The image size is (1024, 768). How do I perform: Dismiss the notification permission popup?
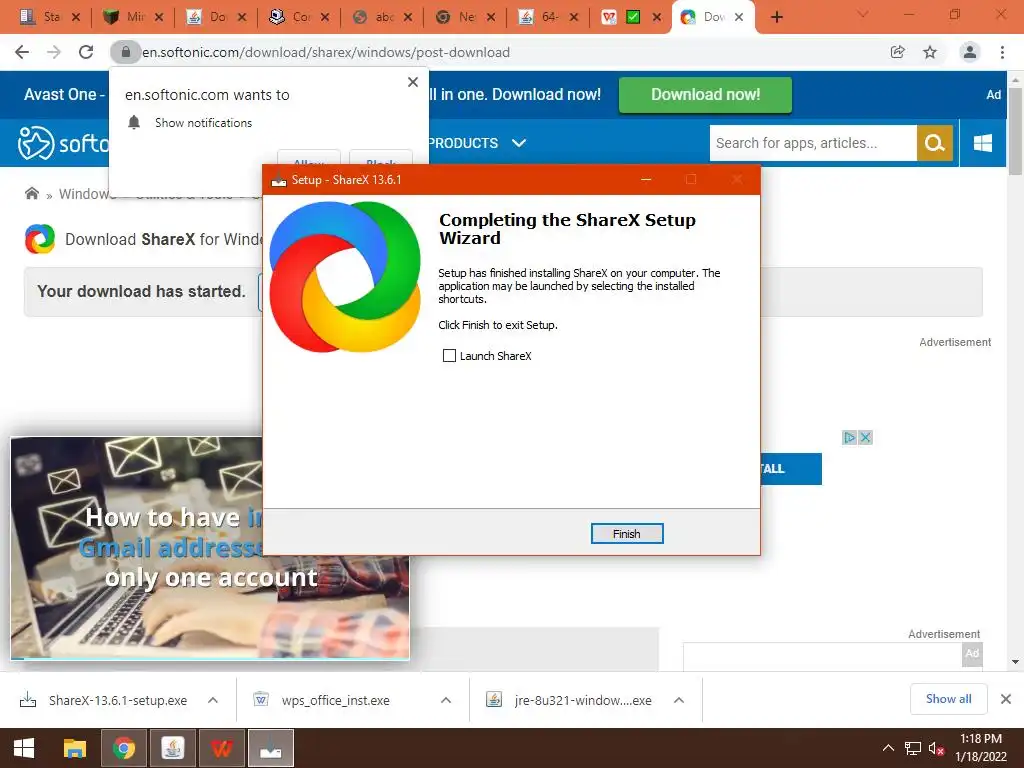tap(413, 82)
